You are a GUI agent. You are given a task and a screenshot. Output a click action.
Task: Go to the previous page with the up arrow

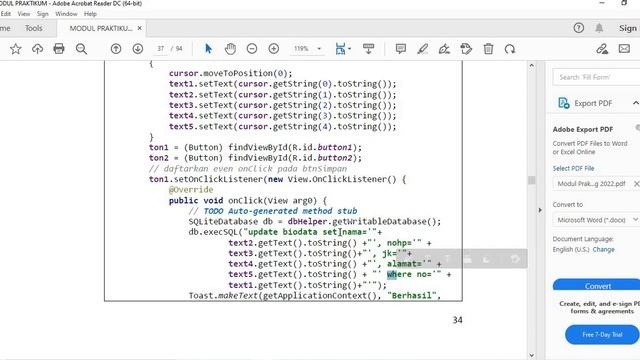pos(116,49)
